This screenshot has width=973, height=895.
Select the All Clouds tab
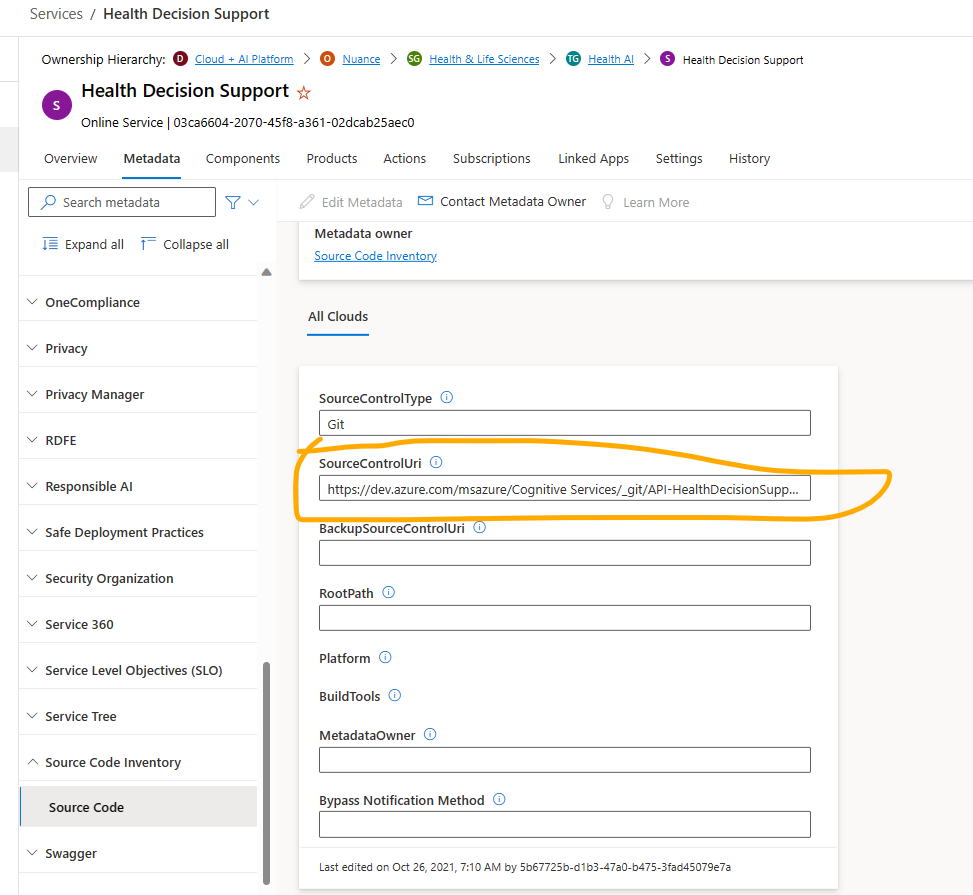[x=337, y=317]
